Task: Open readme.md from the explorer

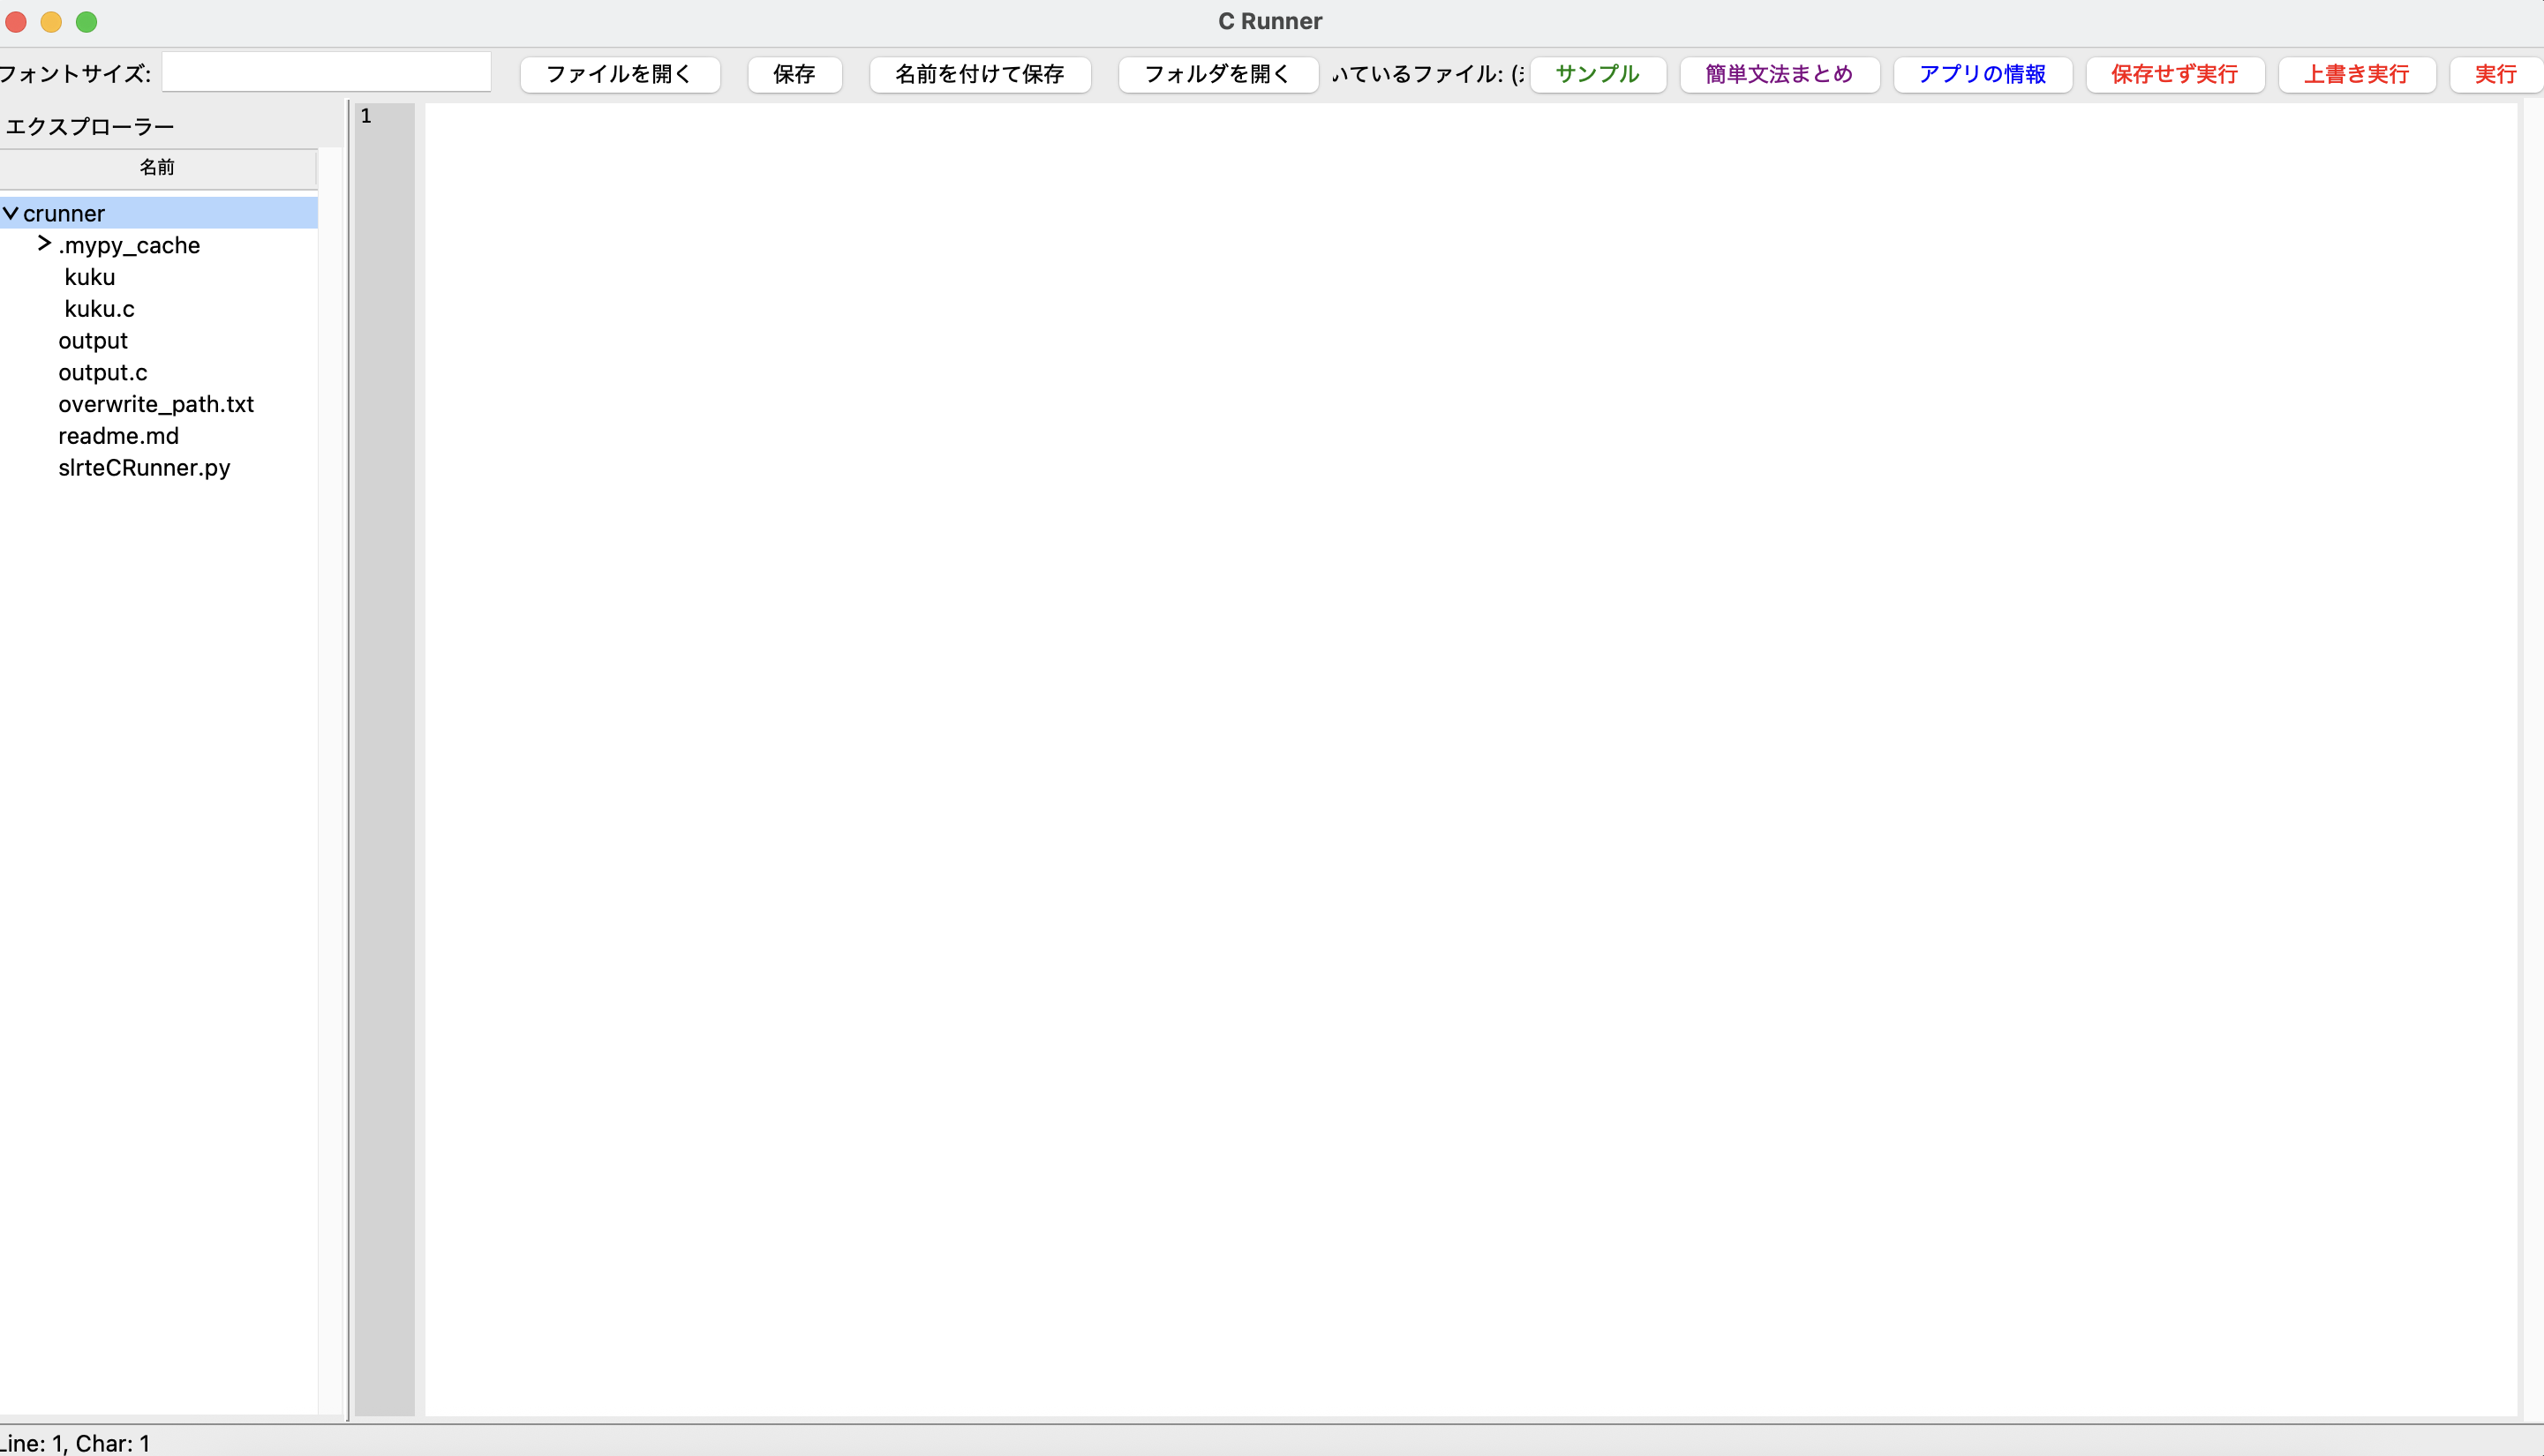Action: 118,435
